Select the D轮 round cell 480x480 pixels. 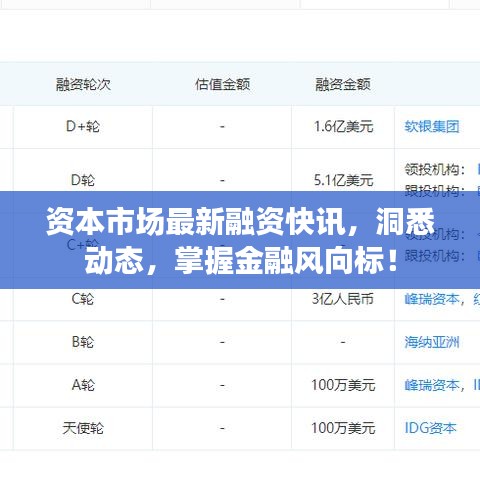coord(83,180)
